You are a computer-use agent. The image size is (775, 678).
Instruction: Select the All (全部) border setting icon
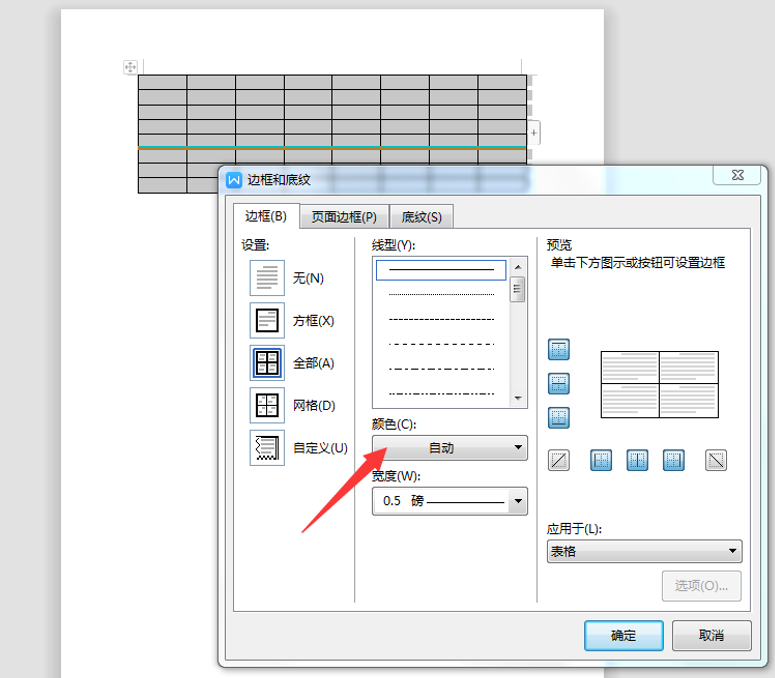pyautogui.click(x=267, y=363)
